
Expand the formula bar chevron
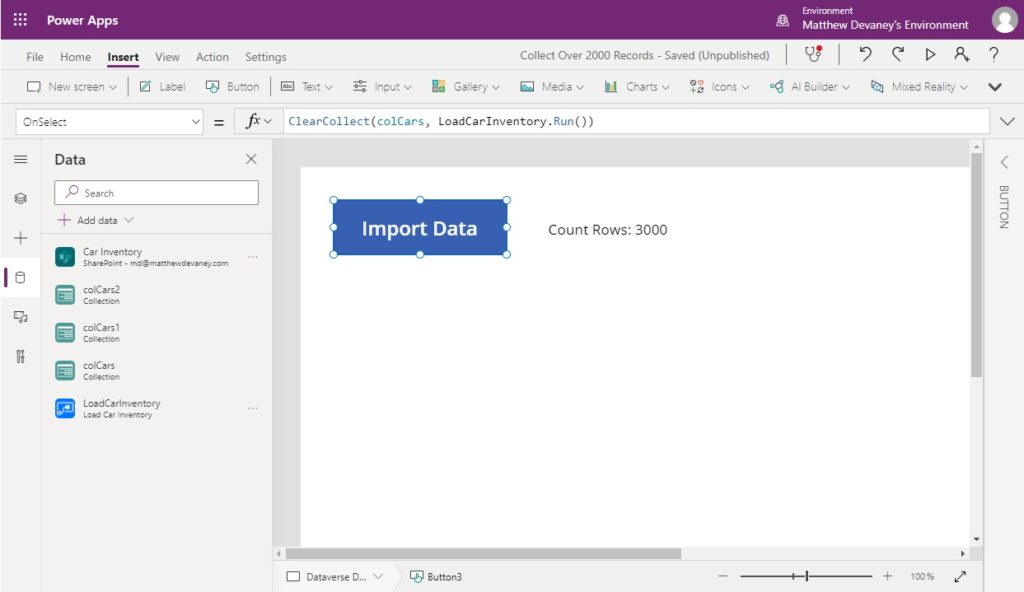[1007, 121]
